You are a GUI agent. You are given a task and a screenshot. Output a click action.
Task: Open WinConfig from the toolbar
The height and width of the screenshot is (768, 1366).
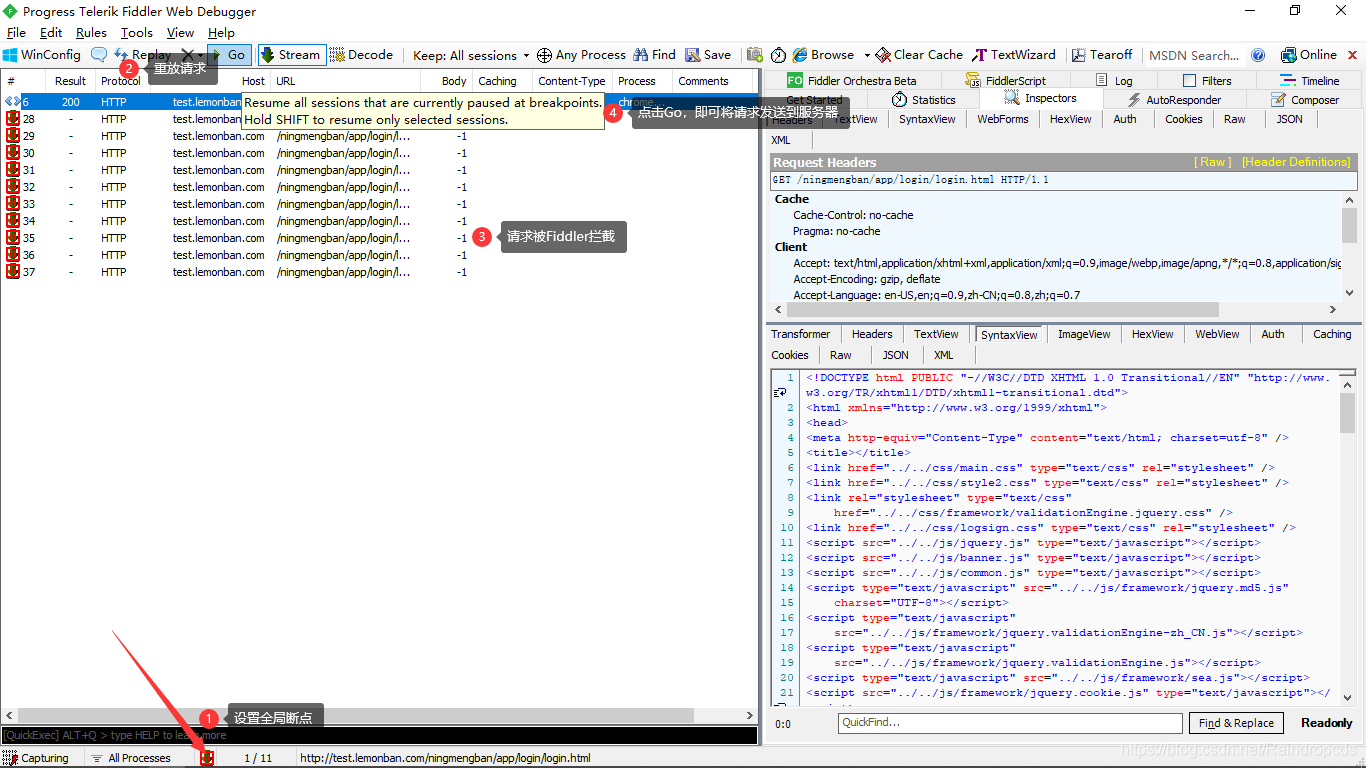tap(42, 55)
